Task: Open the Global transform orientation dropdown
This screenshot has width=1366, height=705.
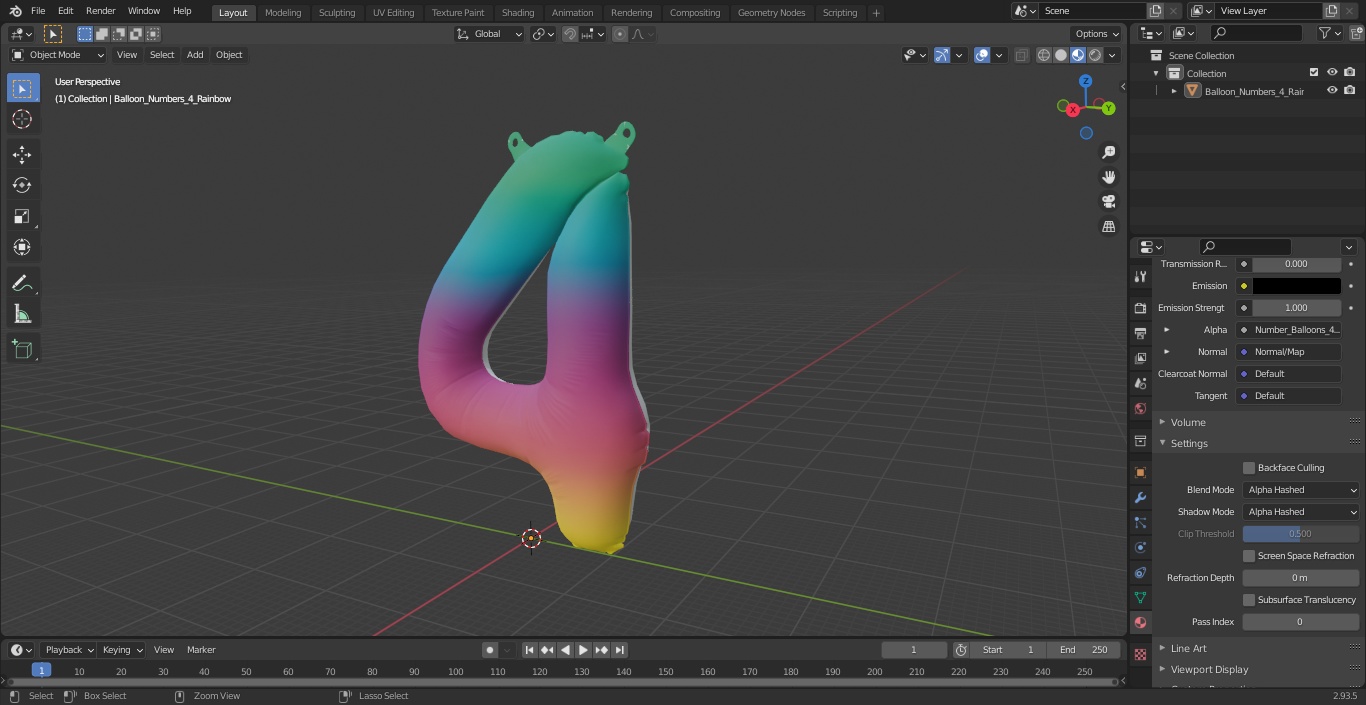Action: click(490, 34)
